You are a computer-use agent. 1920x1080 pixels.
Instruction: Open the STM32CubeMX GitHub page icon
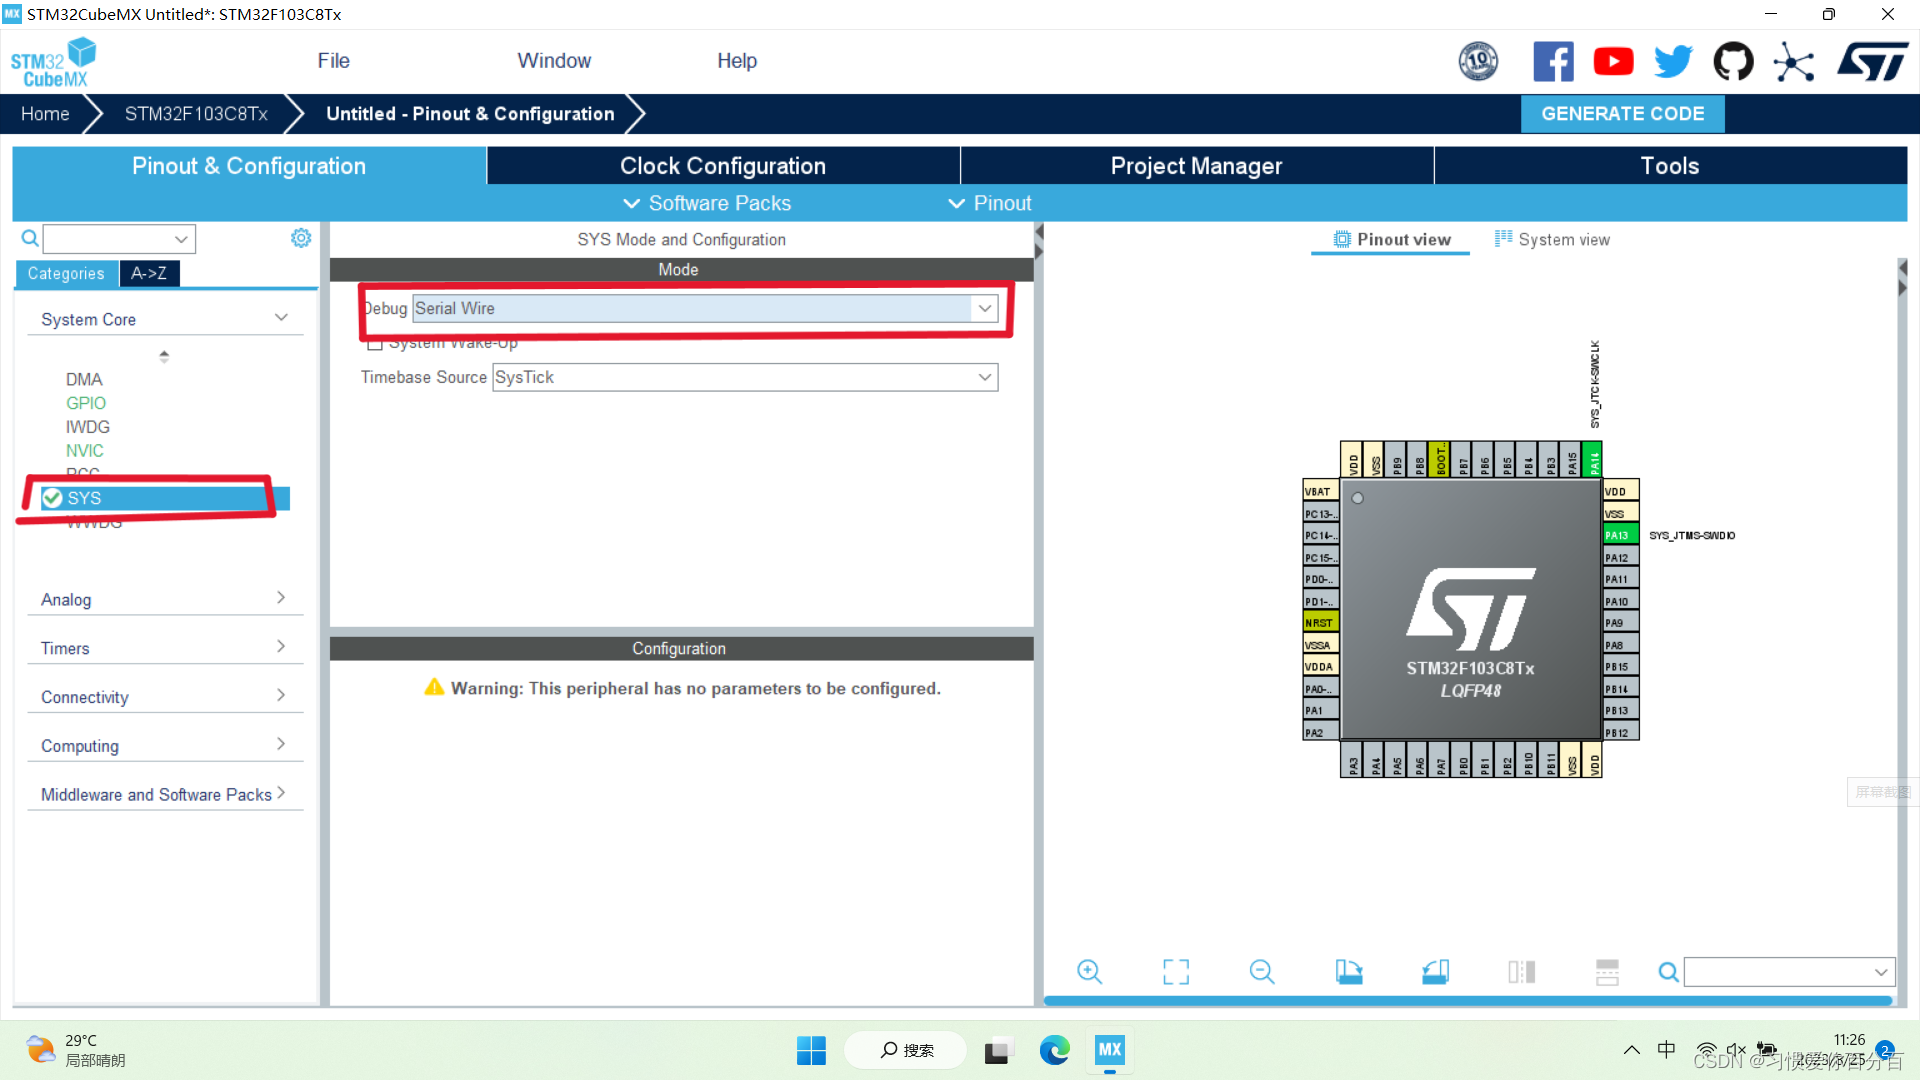tap(1733, 61)
